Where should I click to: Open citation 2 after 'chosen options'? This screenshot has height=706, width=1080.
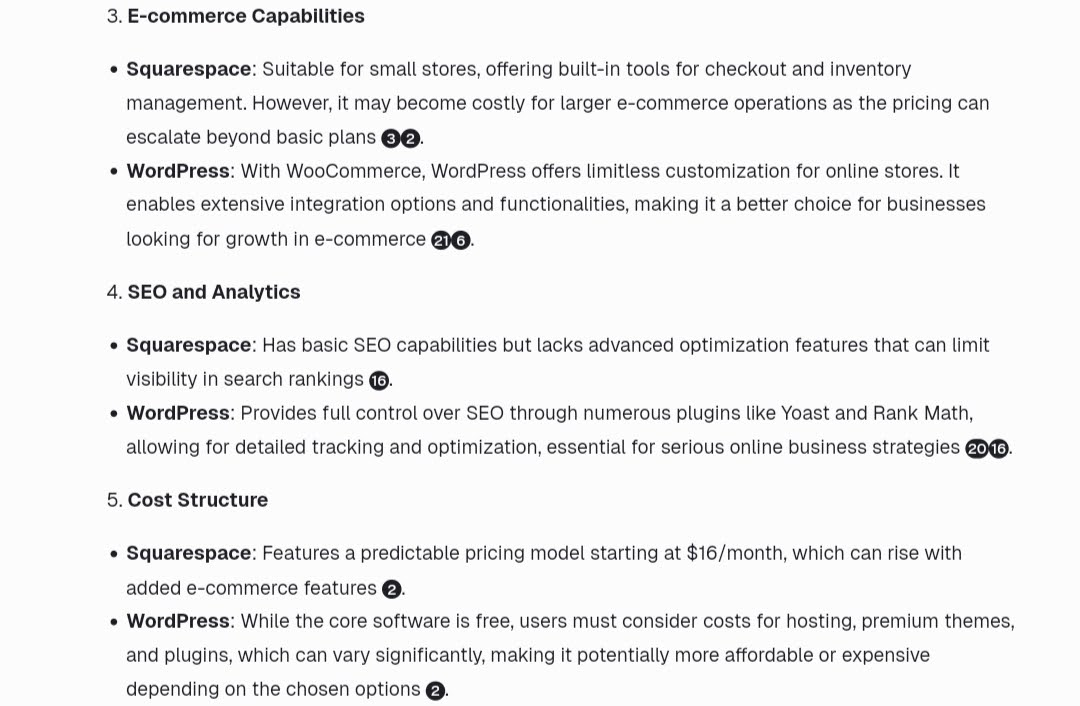click(x=435, y=691)
